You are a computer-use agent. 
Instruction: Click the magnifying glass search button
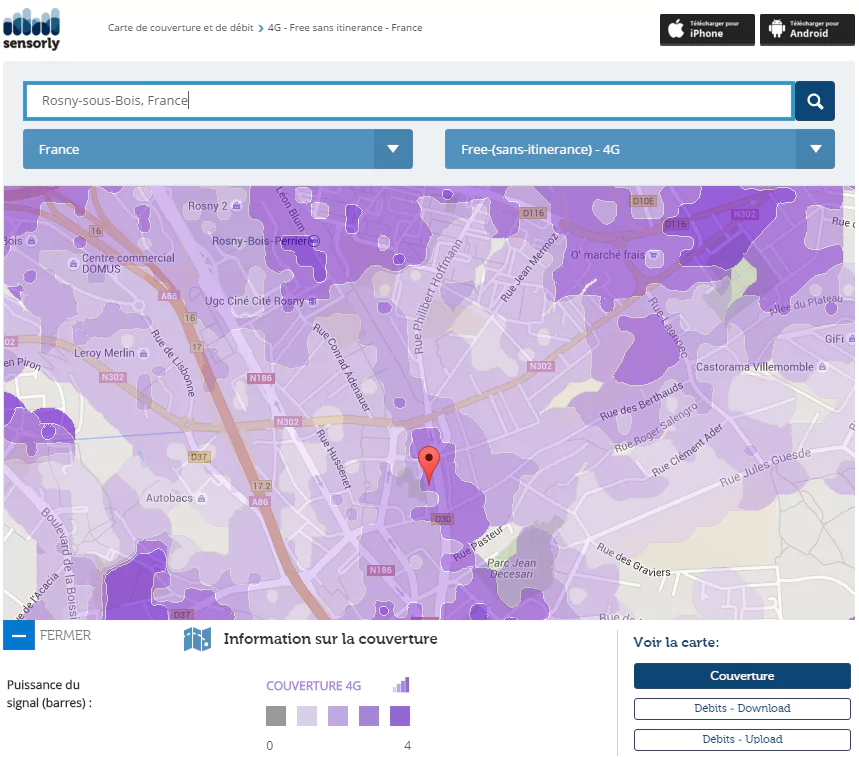click(815, 101)
